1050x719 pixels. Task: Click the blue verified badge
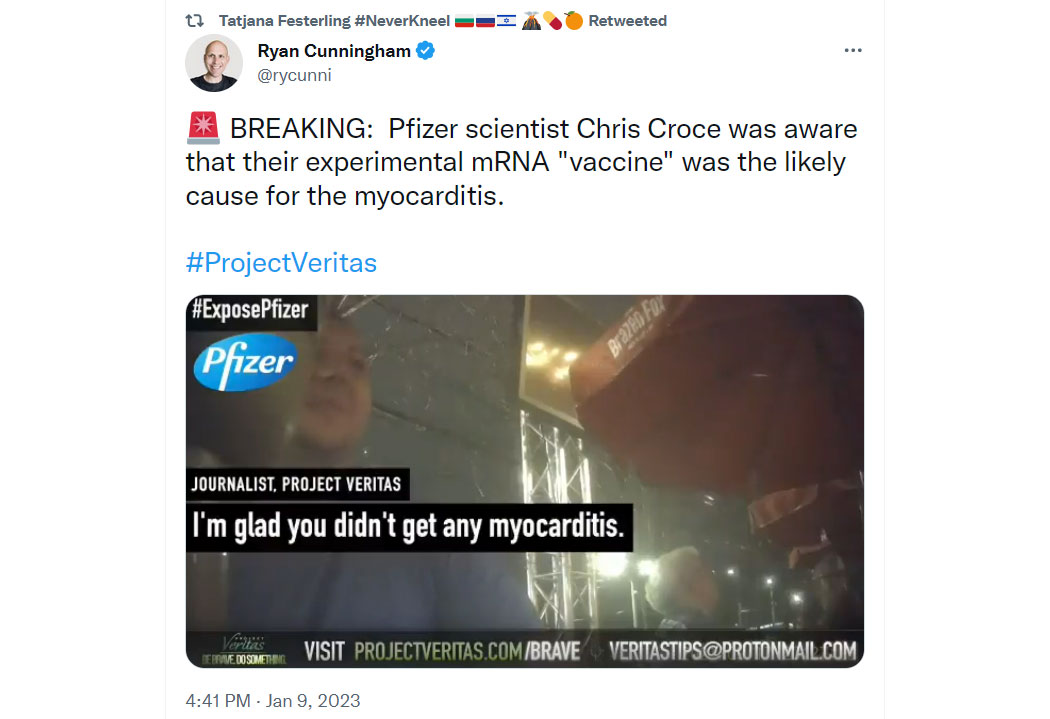tap(425, 51)
